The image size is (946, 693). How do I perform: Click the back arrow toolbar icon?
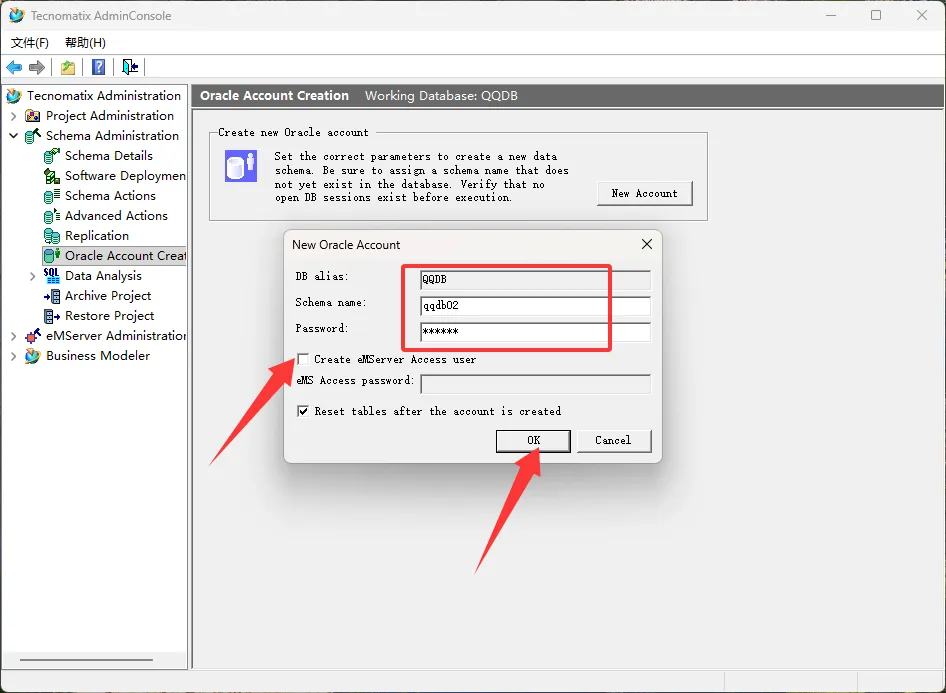[x=14, y=67]
